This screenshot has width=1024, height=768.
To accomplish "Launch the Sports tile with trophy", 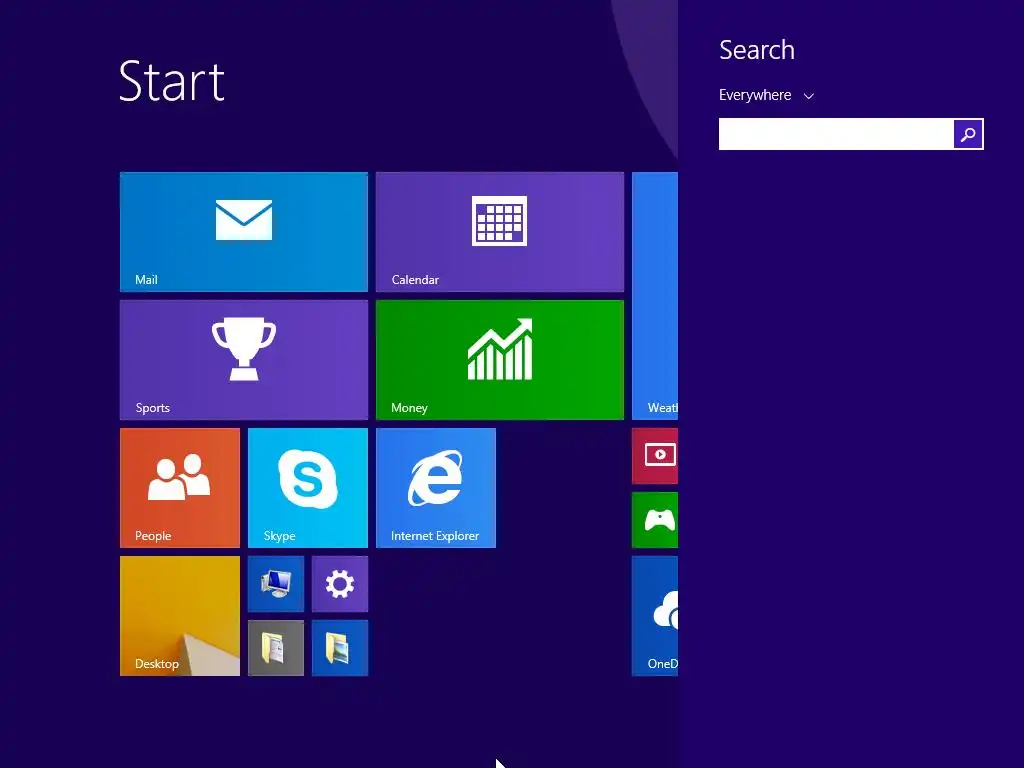I will coord(244,360).
